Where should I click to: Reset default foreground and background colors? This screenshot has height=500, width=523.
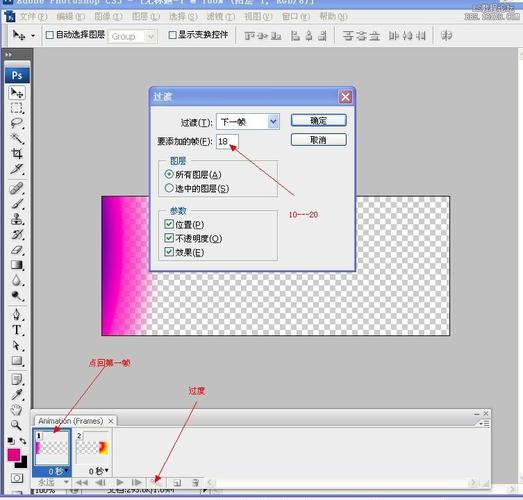point(11,441)
